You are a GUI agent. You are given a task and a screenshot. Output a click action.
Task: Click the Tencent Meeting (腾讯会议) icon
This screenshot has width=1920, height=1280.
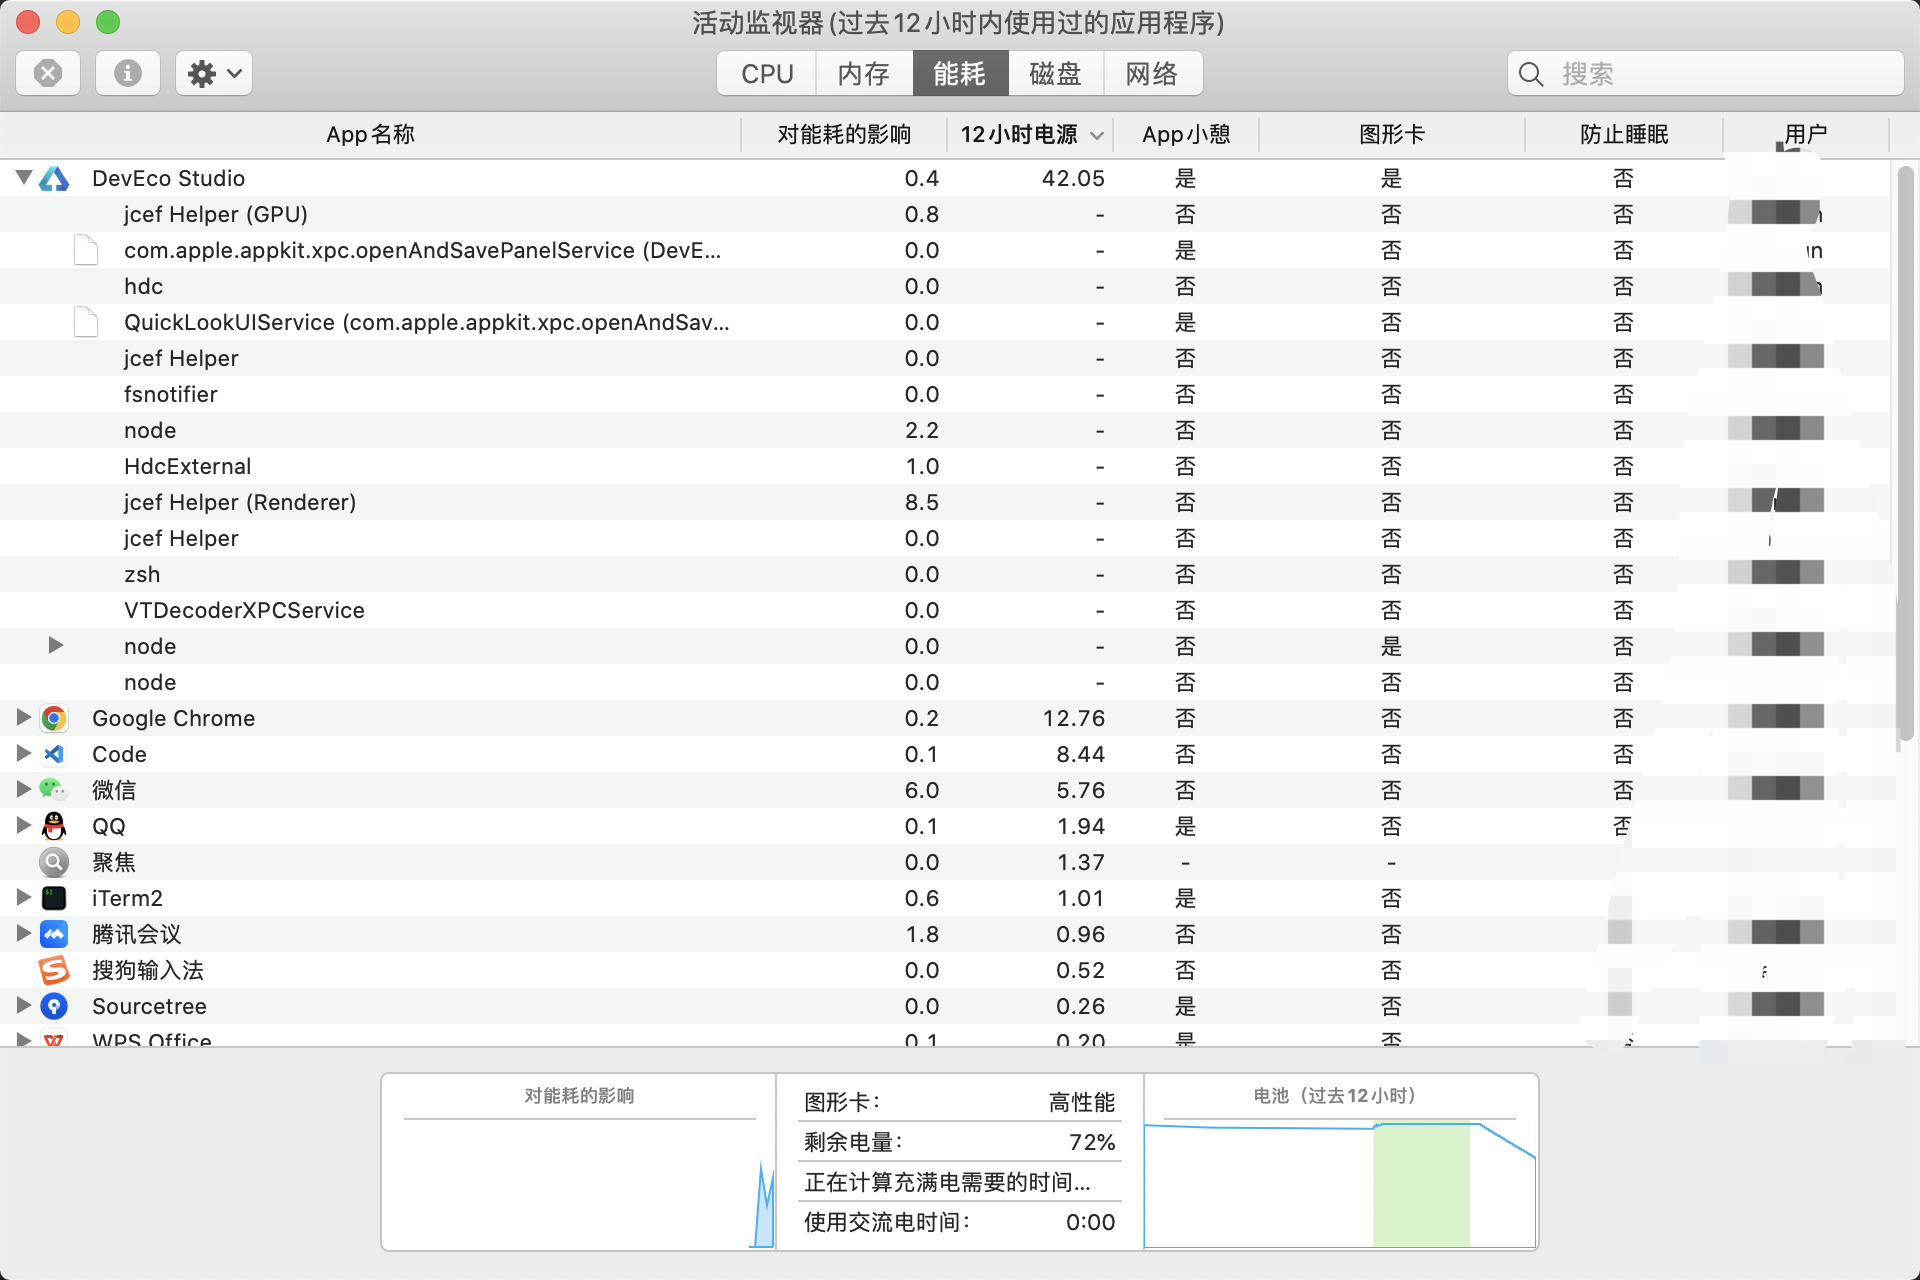(54, 934)
